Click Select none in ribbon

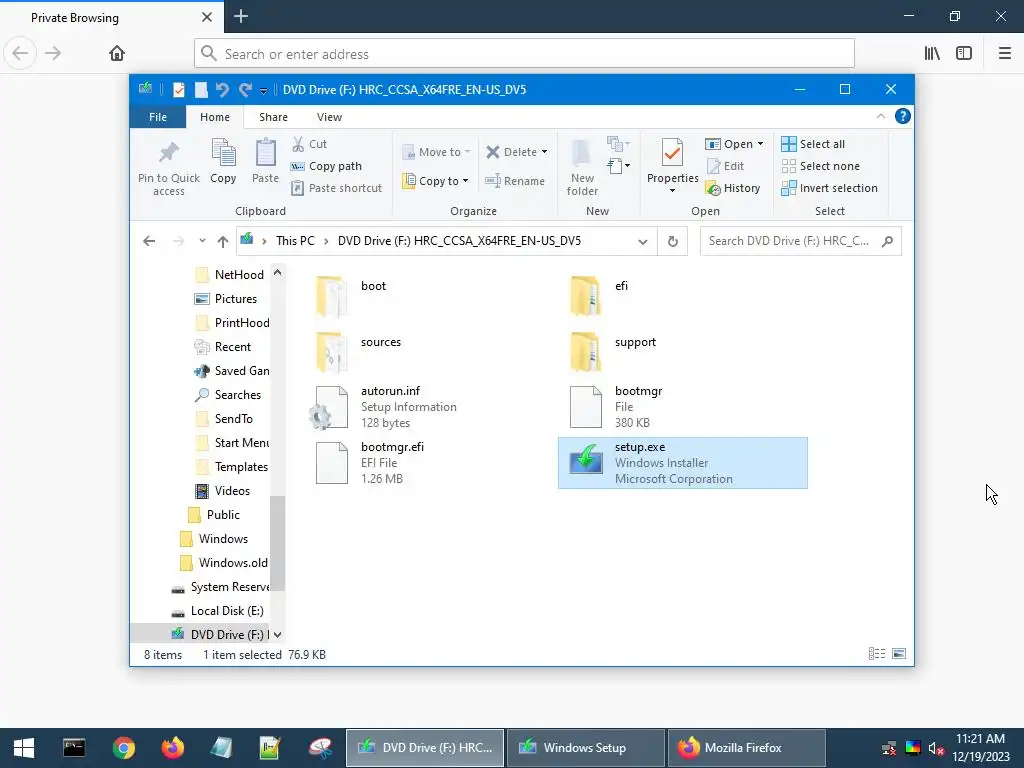coord(820,166)
